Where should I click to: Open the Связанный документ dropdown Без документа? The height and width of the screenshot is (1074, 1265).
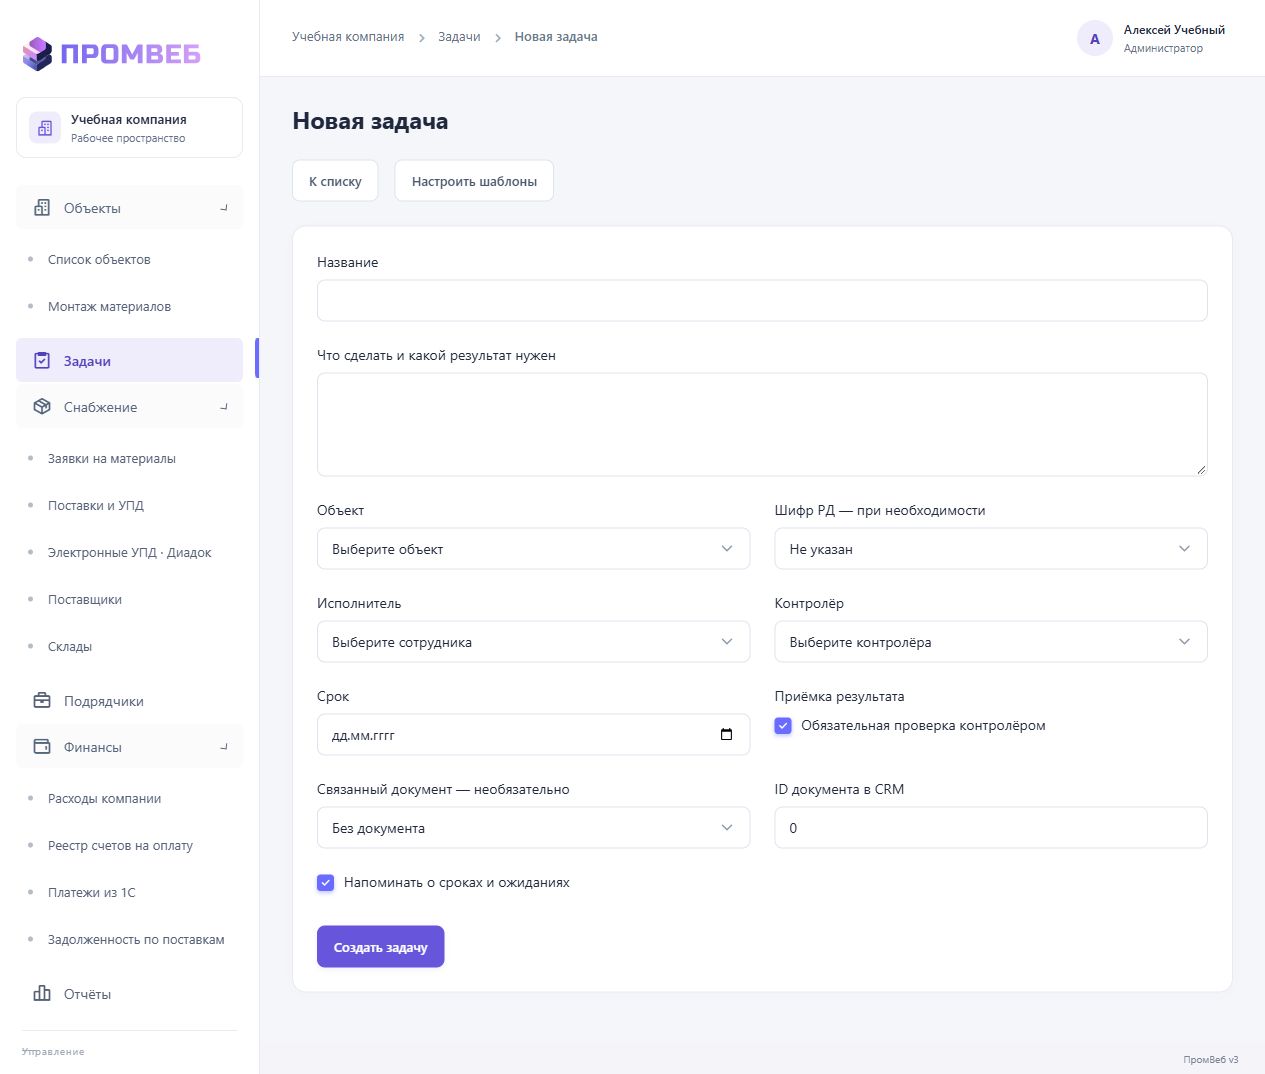(533, 828)
